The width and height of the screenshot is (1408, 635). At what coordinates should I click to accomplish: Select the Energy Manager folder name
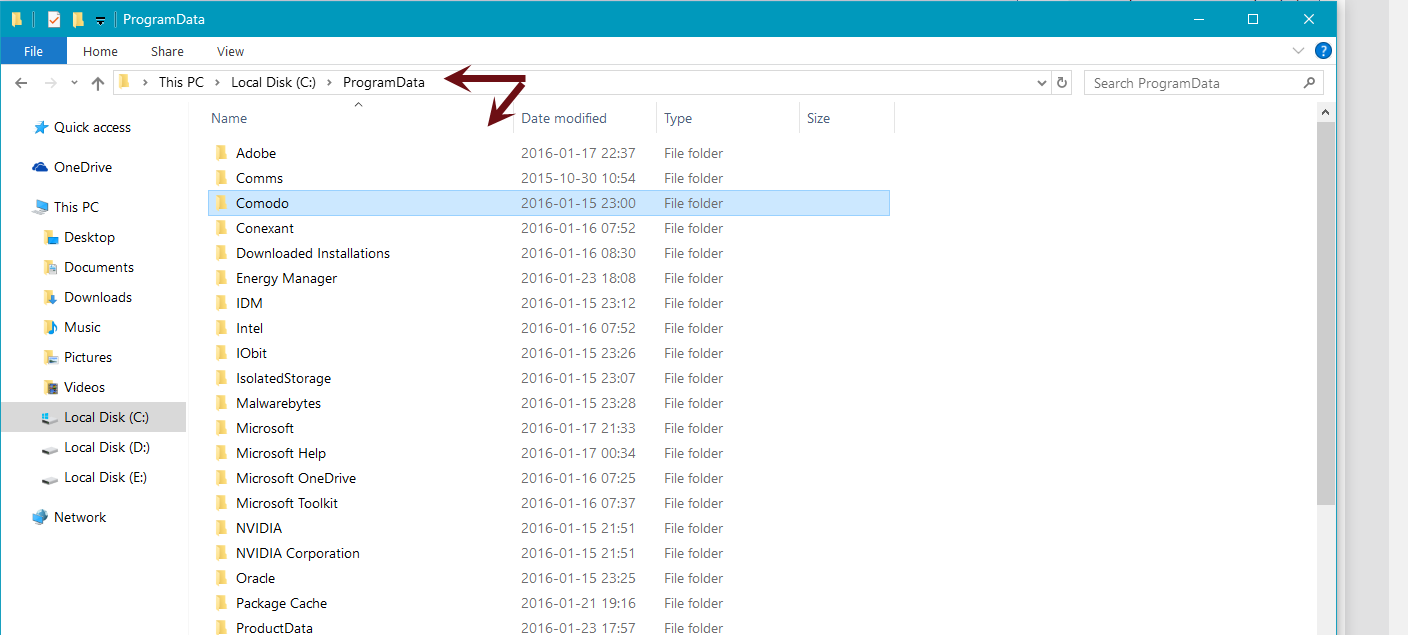286,278
